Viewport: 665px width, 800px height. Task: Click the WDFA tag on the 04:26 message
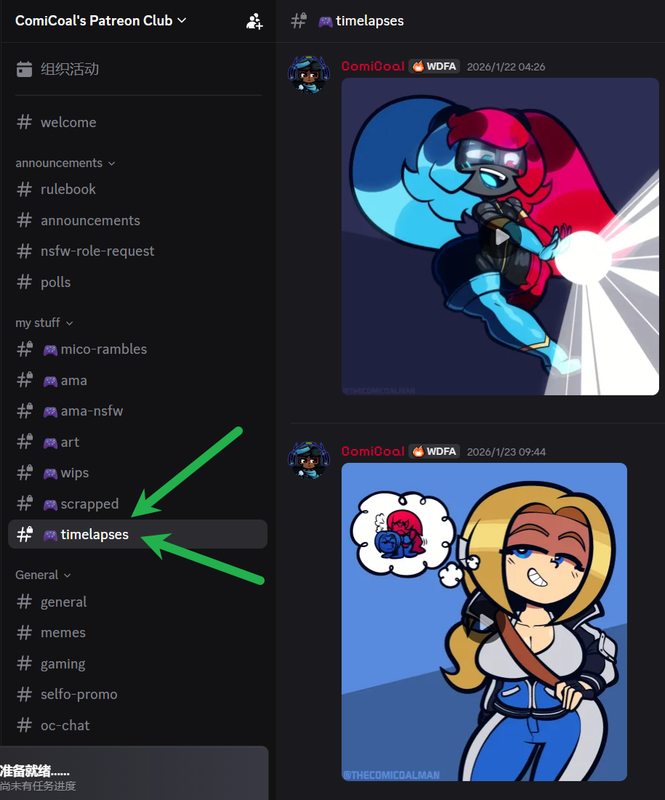point(434,66)
